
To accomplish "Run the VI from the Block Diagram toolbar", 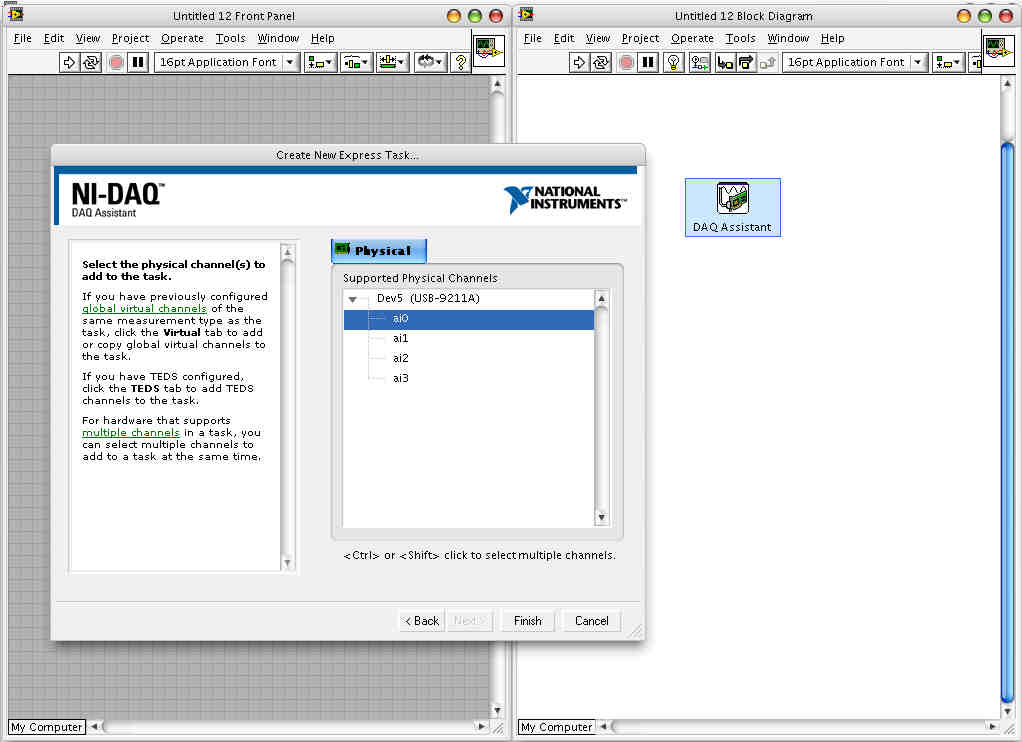I will (578, 62).
